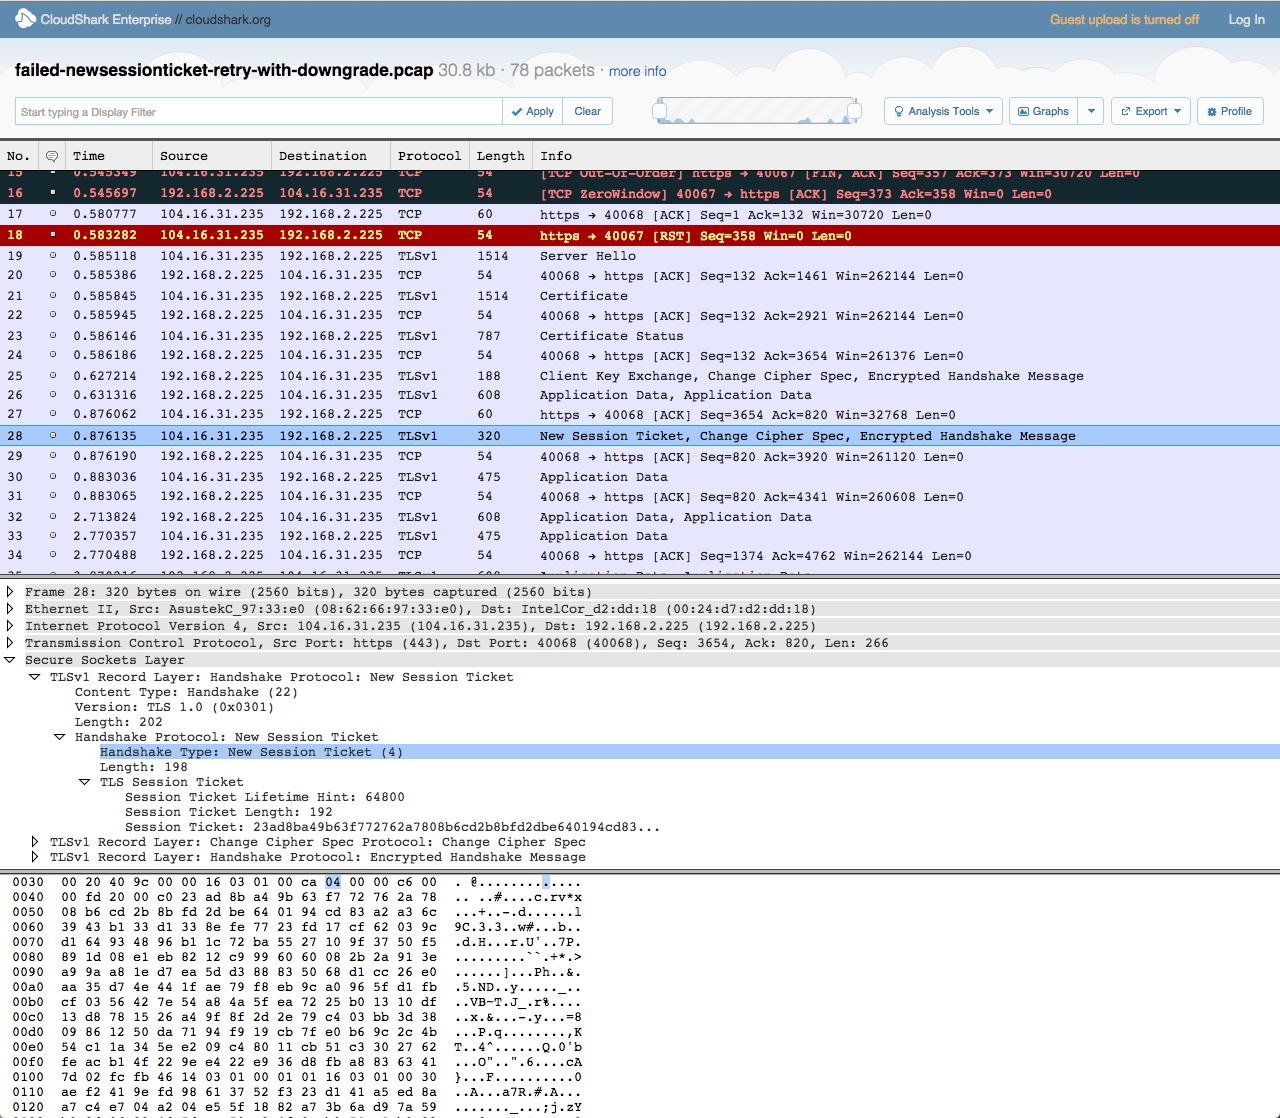The image size is (1280, 1118).
Task: Click the Info column header
Action: coord(556,156)
